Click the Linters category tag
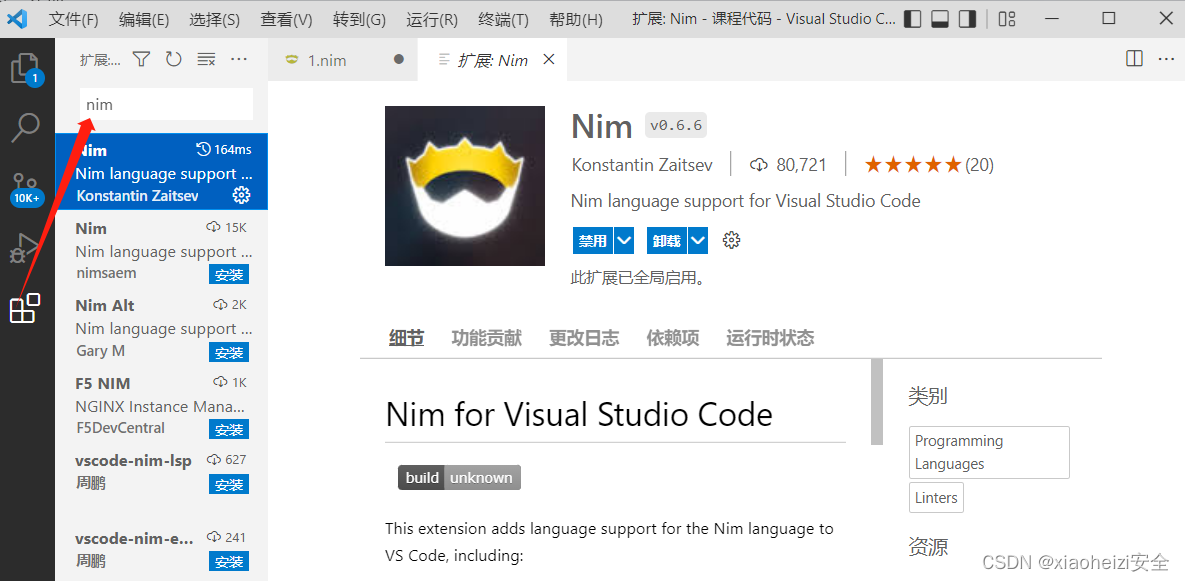Screen dimensions: 1185x581 936,498
